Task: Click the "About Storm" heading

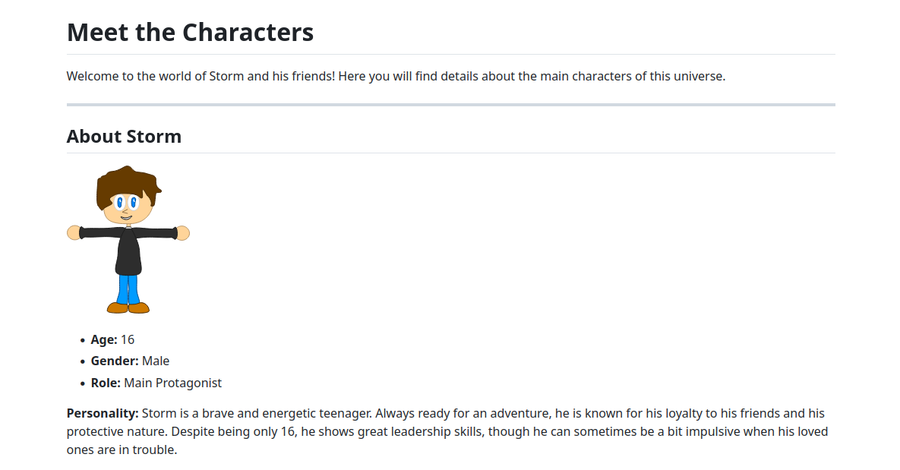Action: point(124,136)
